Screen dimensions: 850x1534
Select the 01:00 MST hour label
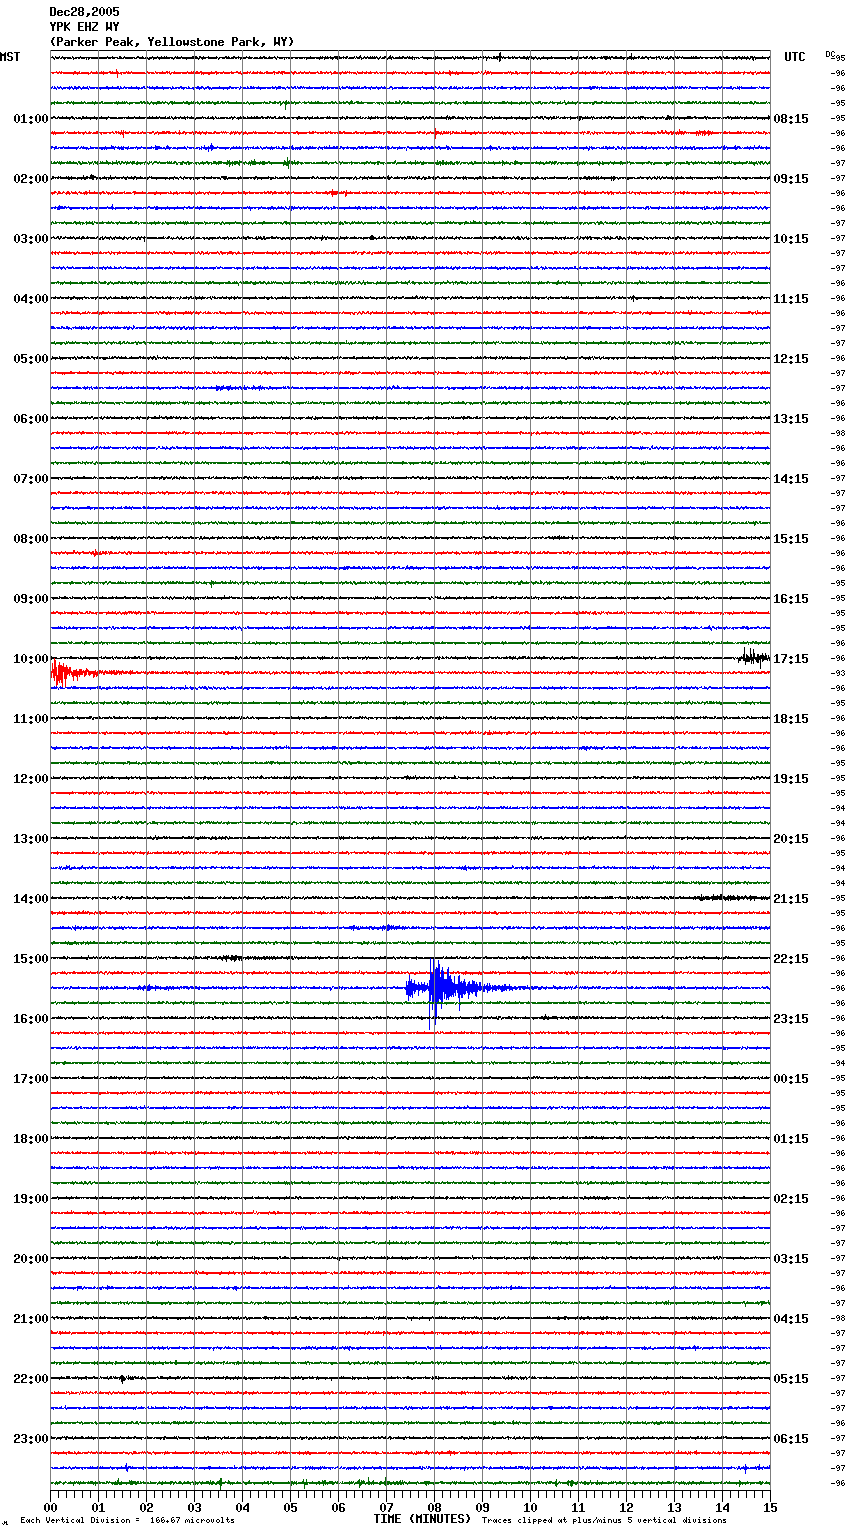pyautogui.click(x=31, y=119)
